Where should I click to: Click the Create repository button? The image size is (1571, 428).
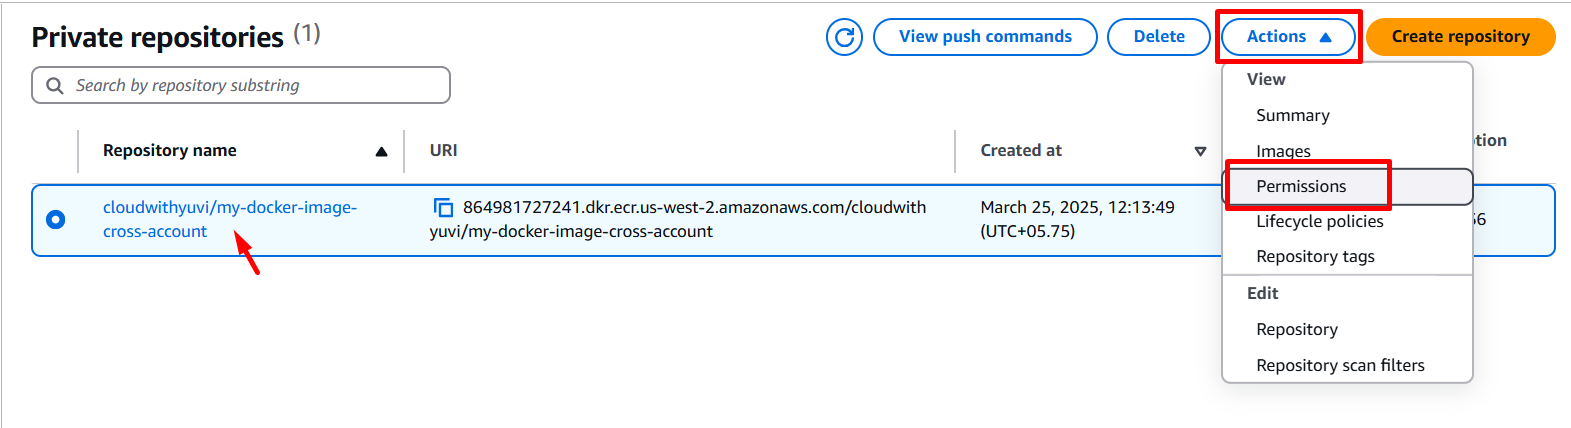point(1460,37)
